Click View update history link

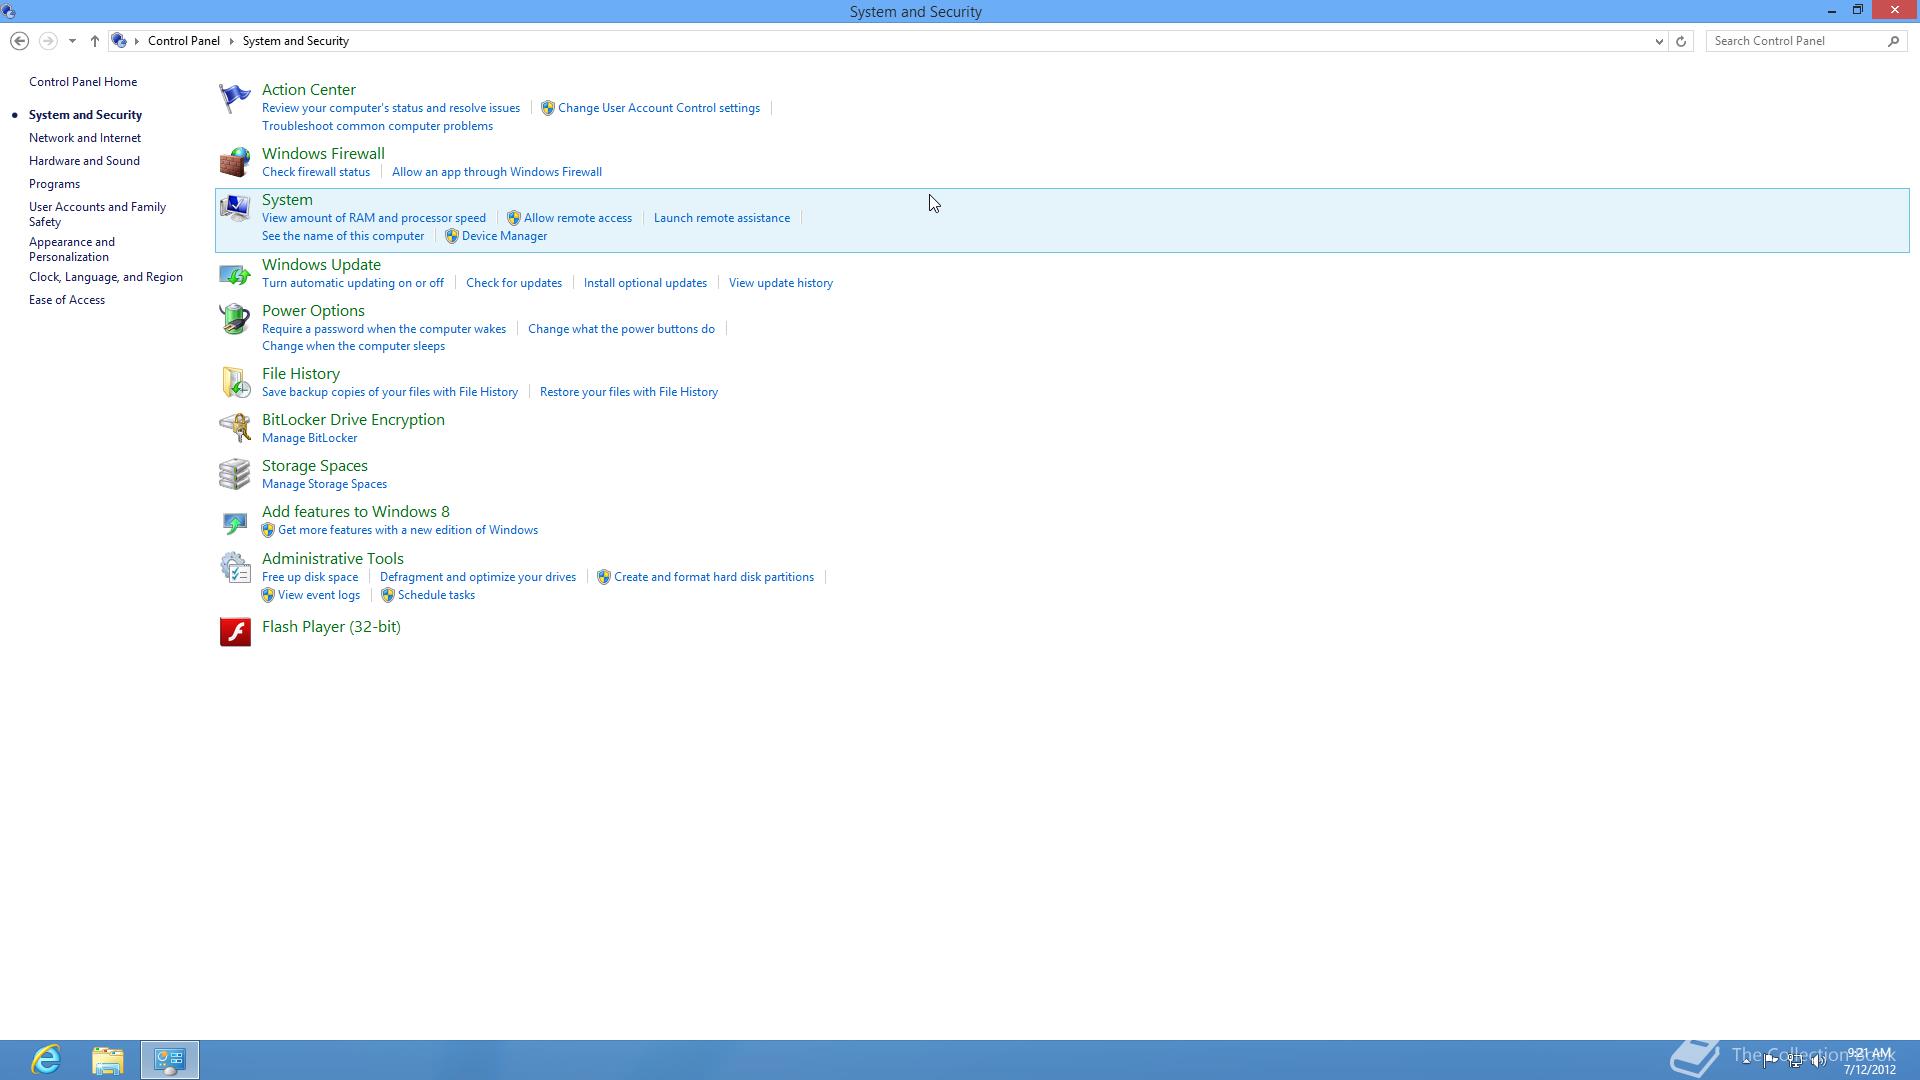pos(781,283)
